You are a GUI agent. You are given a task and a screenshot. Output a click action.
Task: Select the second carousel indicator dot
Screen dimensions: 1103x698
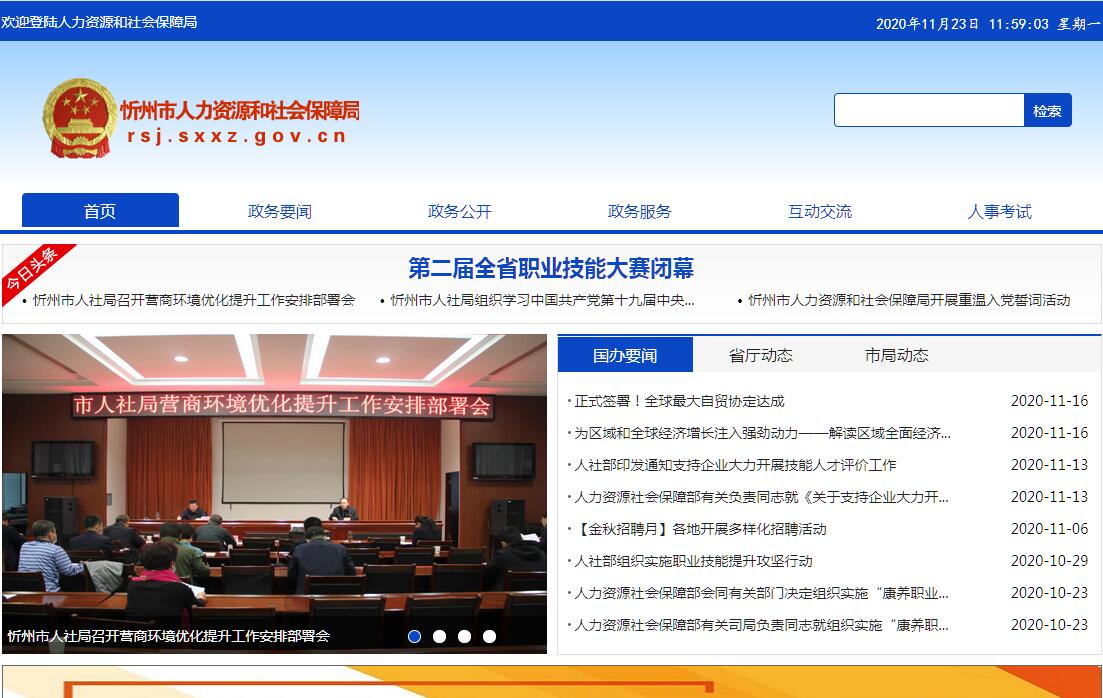click(440, 636)
